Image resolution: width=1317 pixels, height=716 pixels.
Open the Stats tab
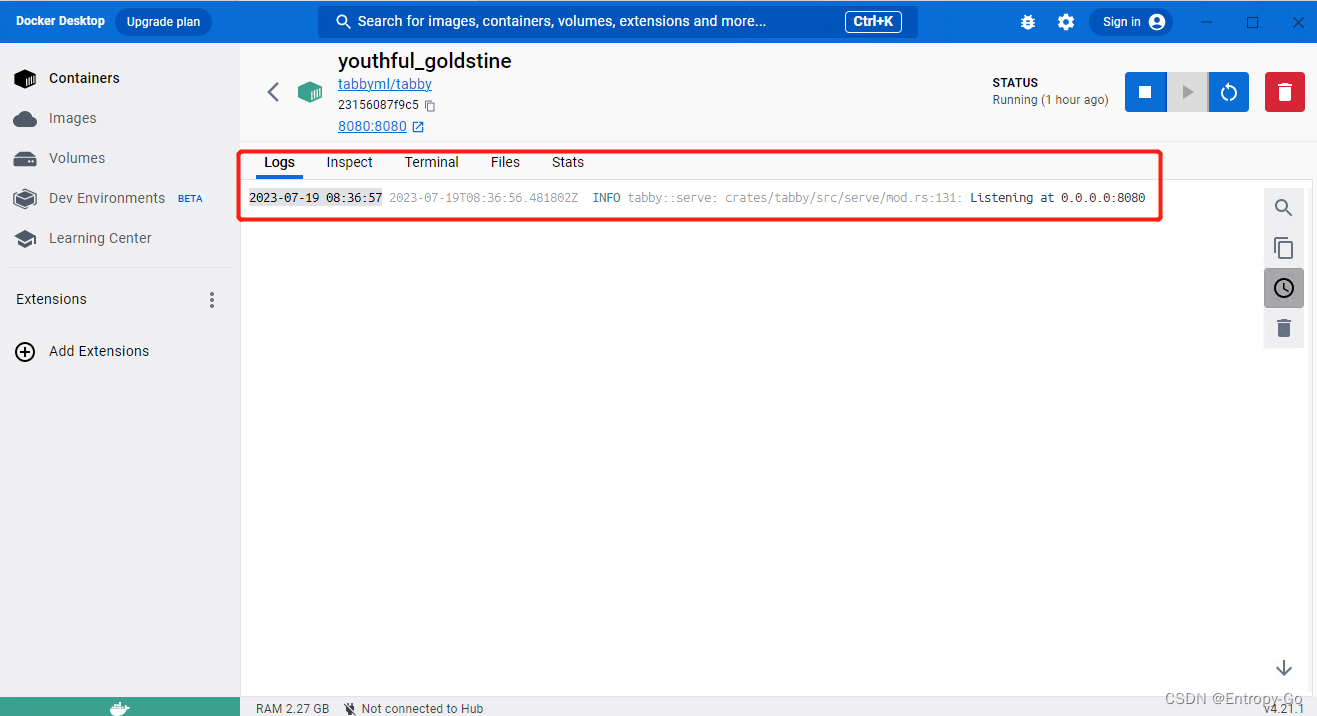(567, 162)
